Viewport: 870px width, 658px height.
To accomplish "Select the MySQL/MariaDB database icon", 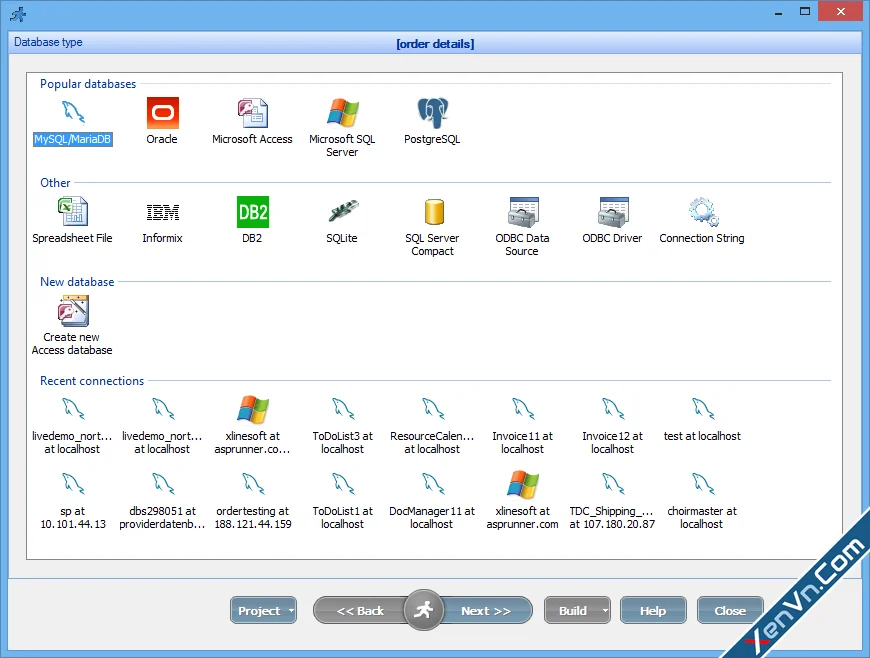I will (x=73, y=113).
